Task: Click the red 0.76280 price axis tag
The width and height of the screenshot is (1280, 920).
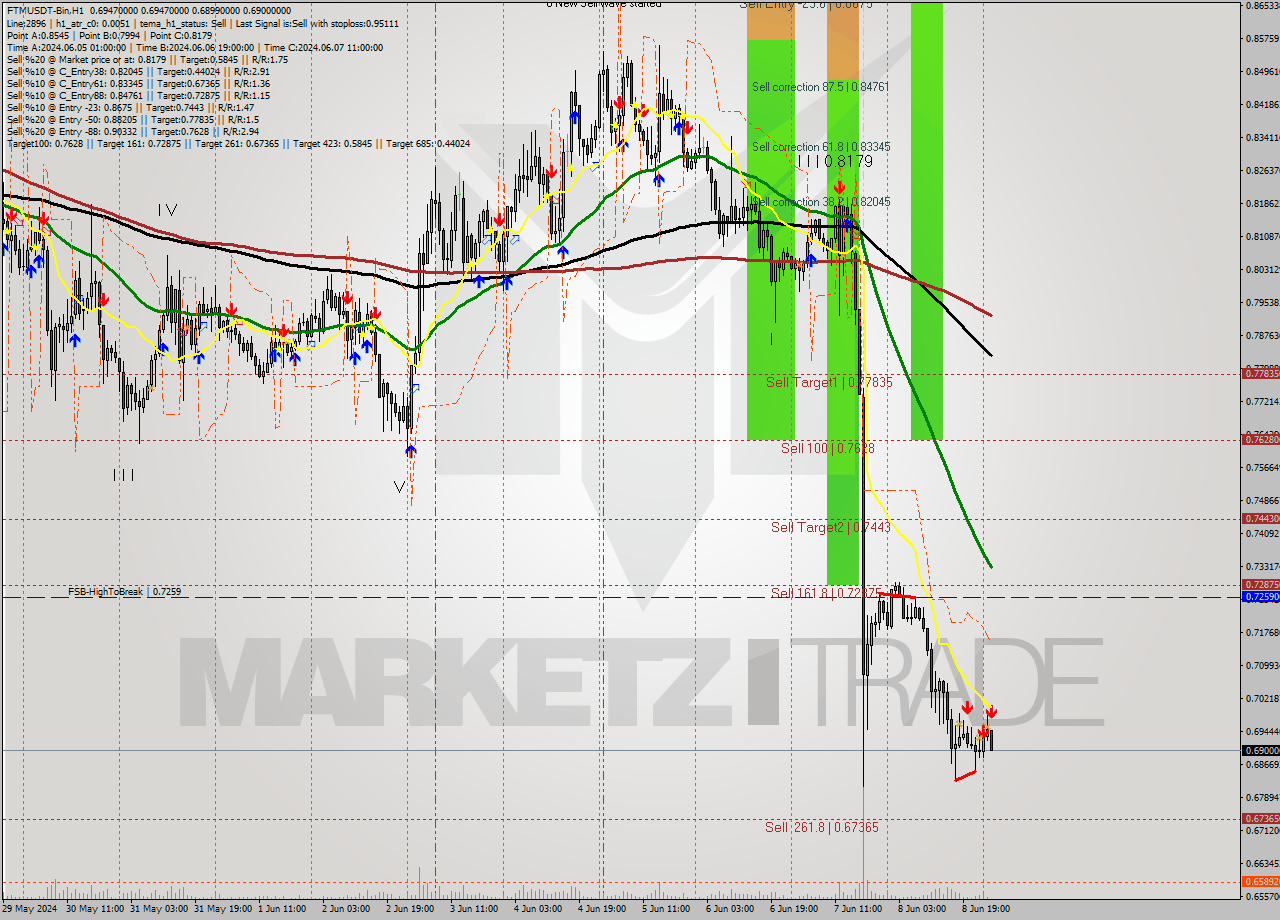Action: click(1260, 439)
